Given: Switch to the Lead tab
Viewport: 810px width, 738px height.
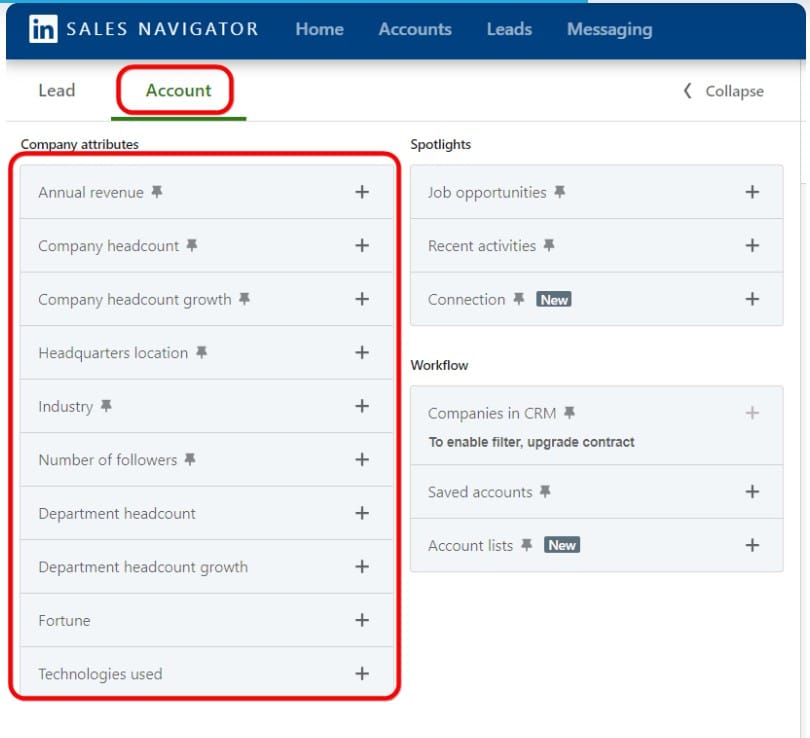Looking at the screenshot, I should click(57, 90).
